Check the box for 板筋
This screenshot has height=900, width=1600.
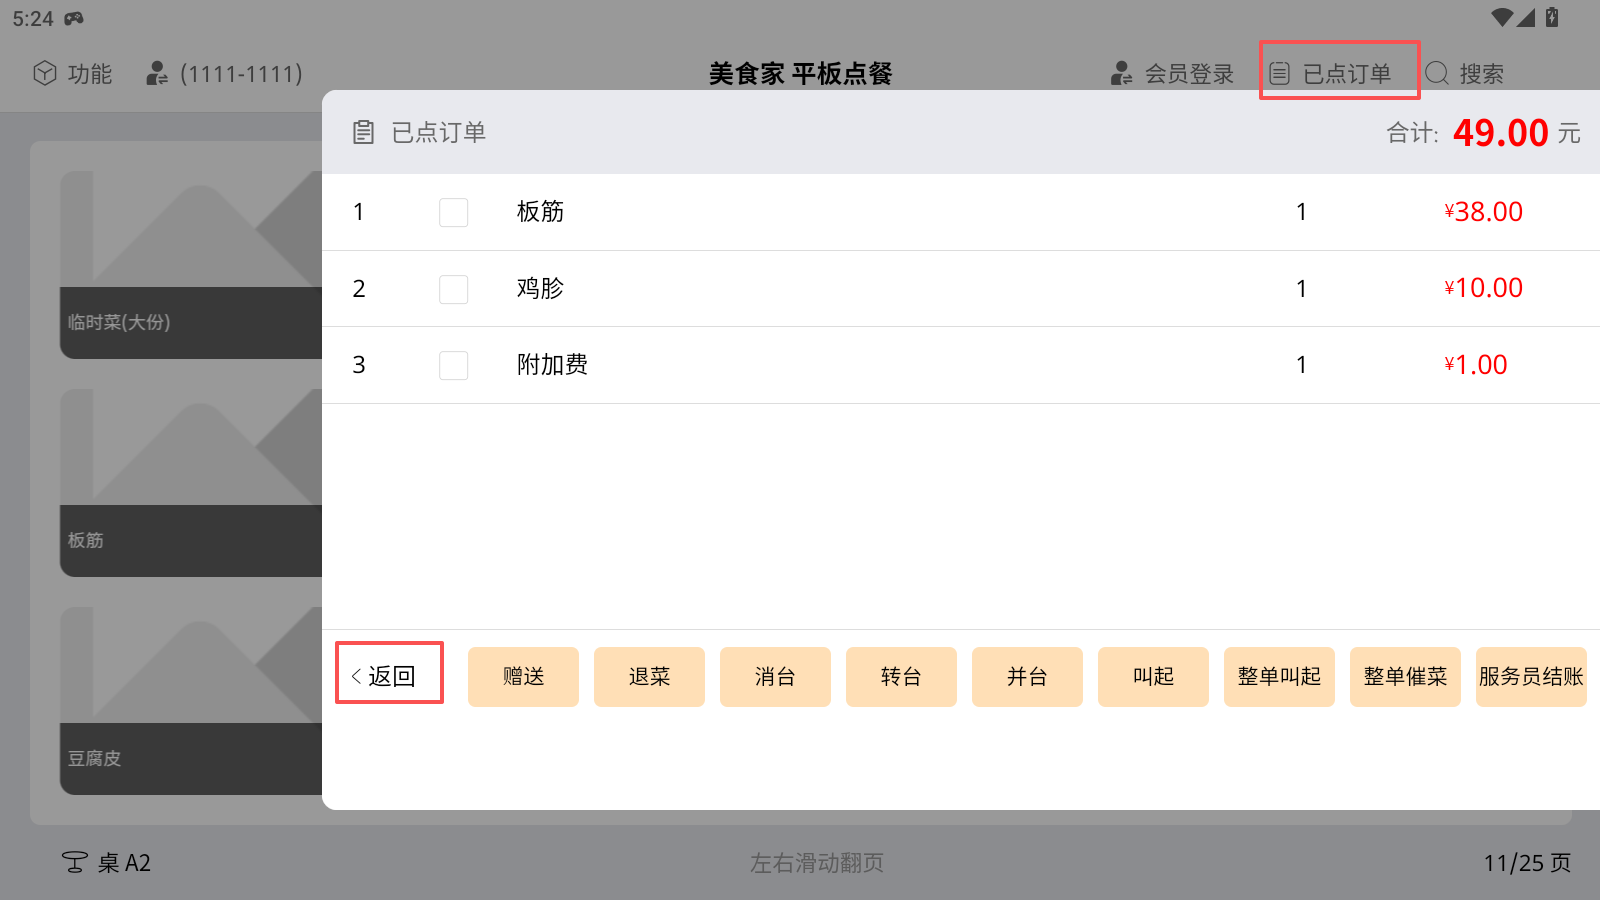(x=453, y=212)
